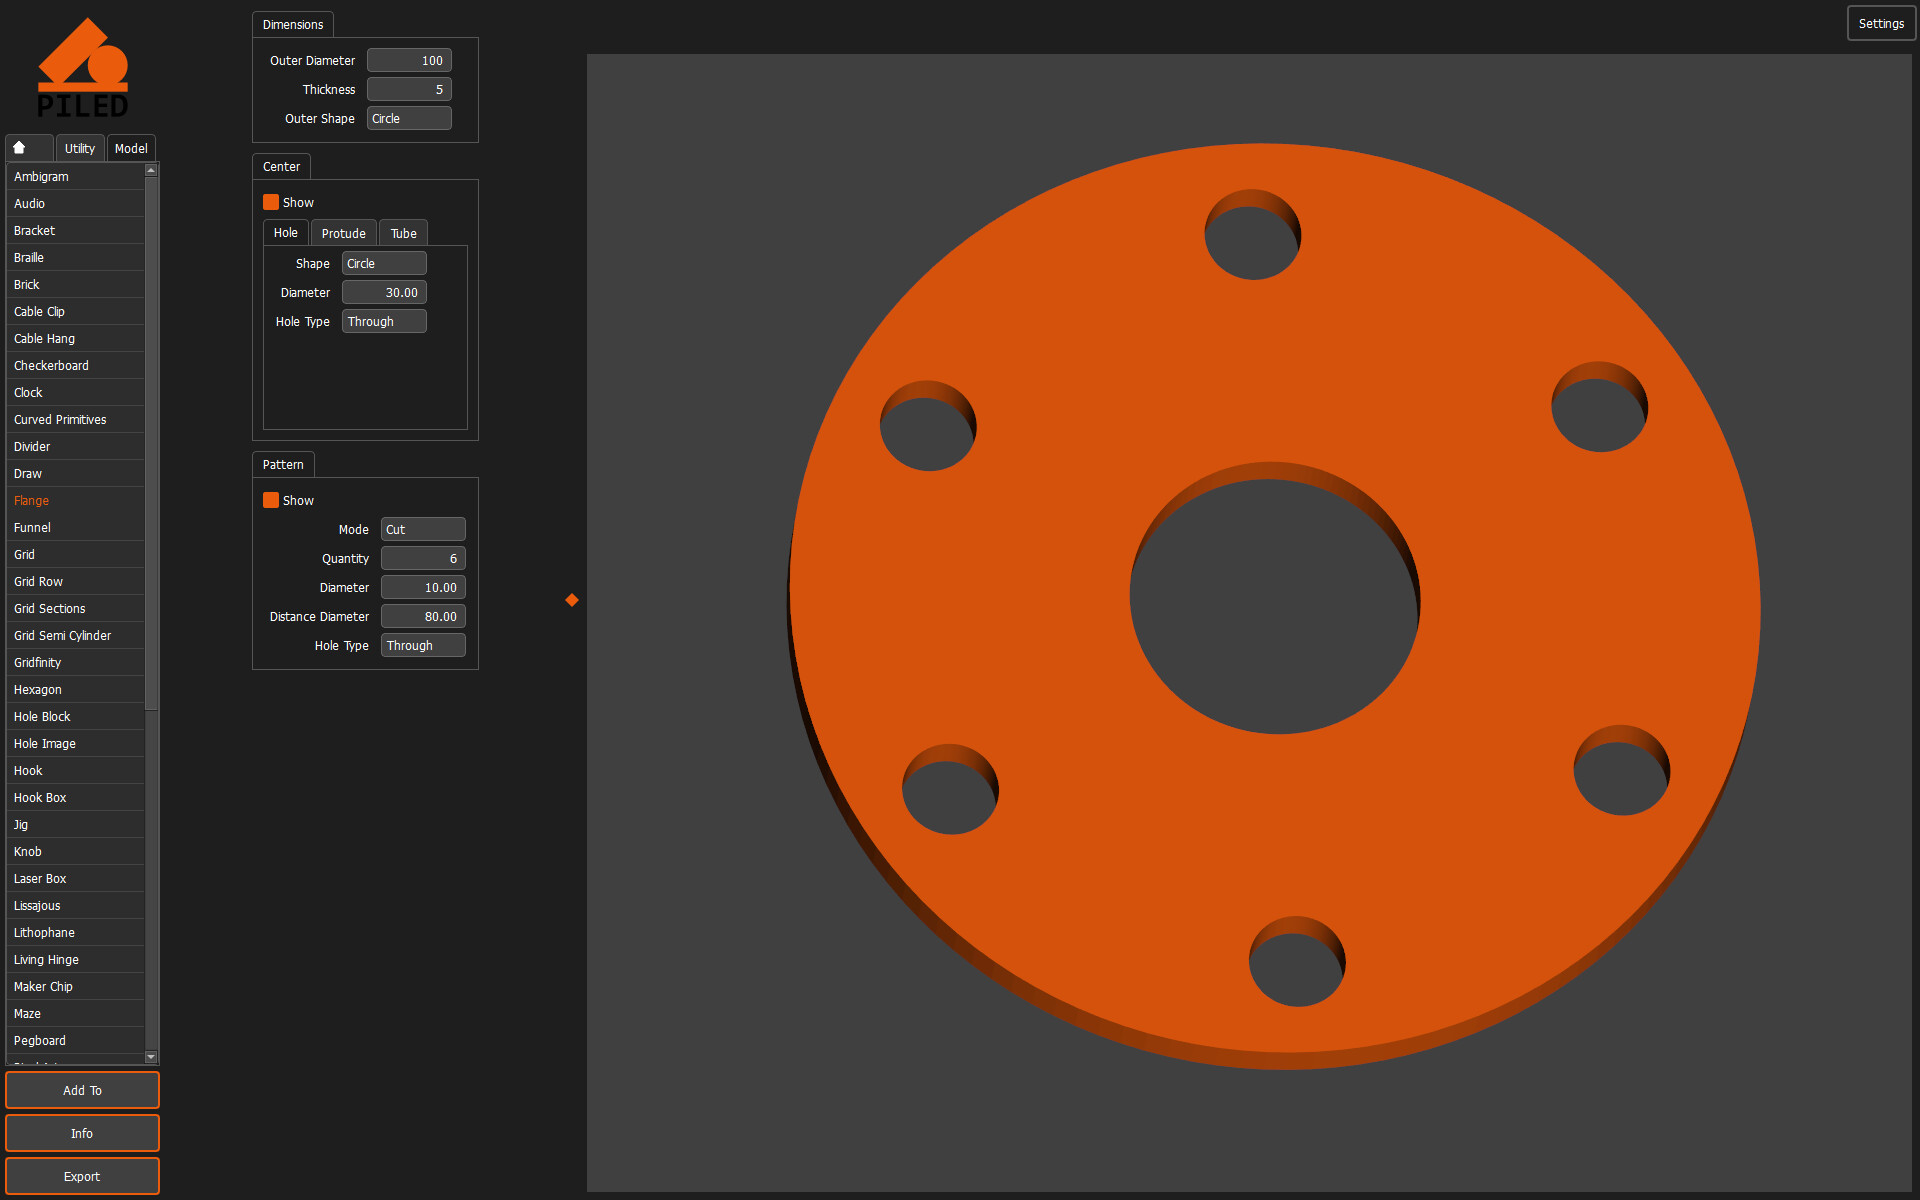Viewport: 1920px width, 1200px height.
Task: Open Outer Shape dropdown
Action: 409,118
